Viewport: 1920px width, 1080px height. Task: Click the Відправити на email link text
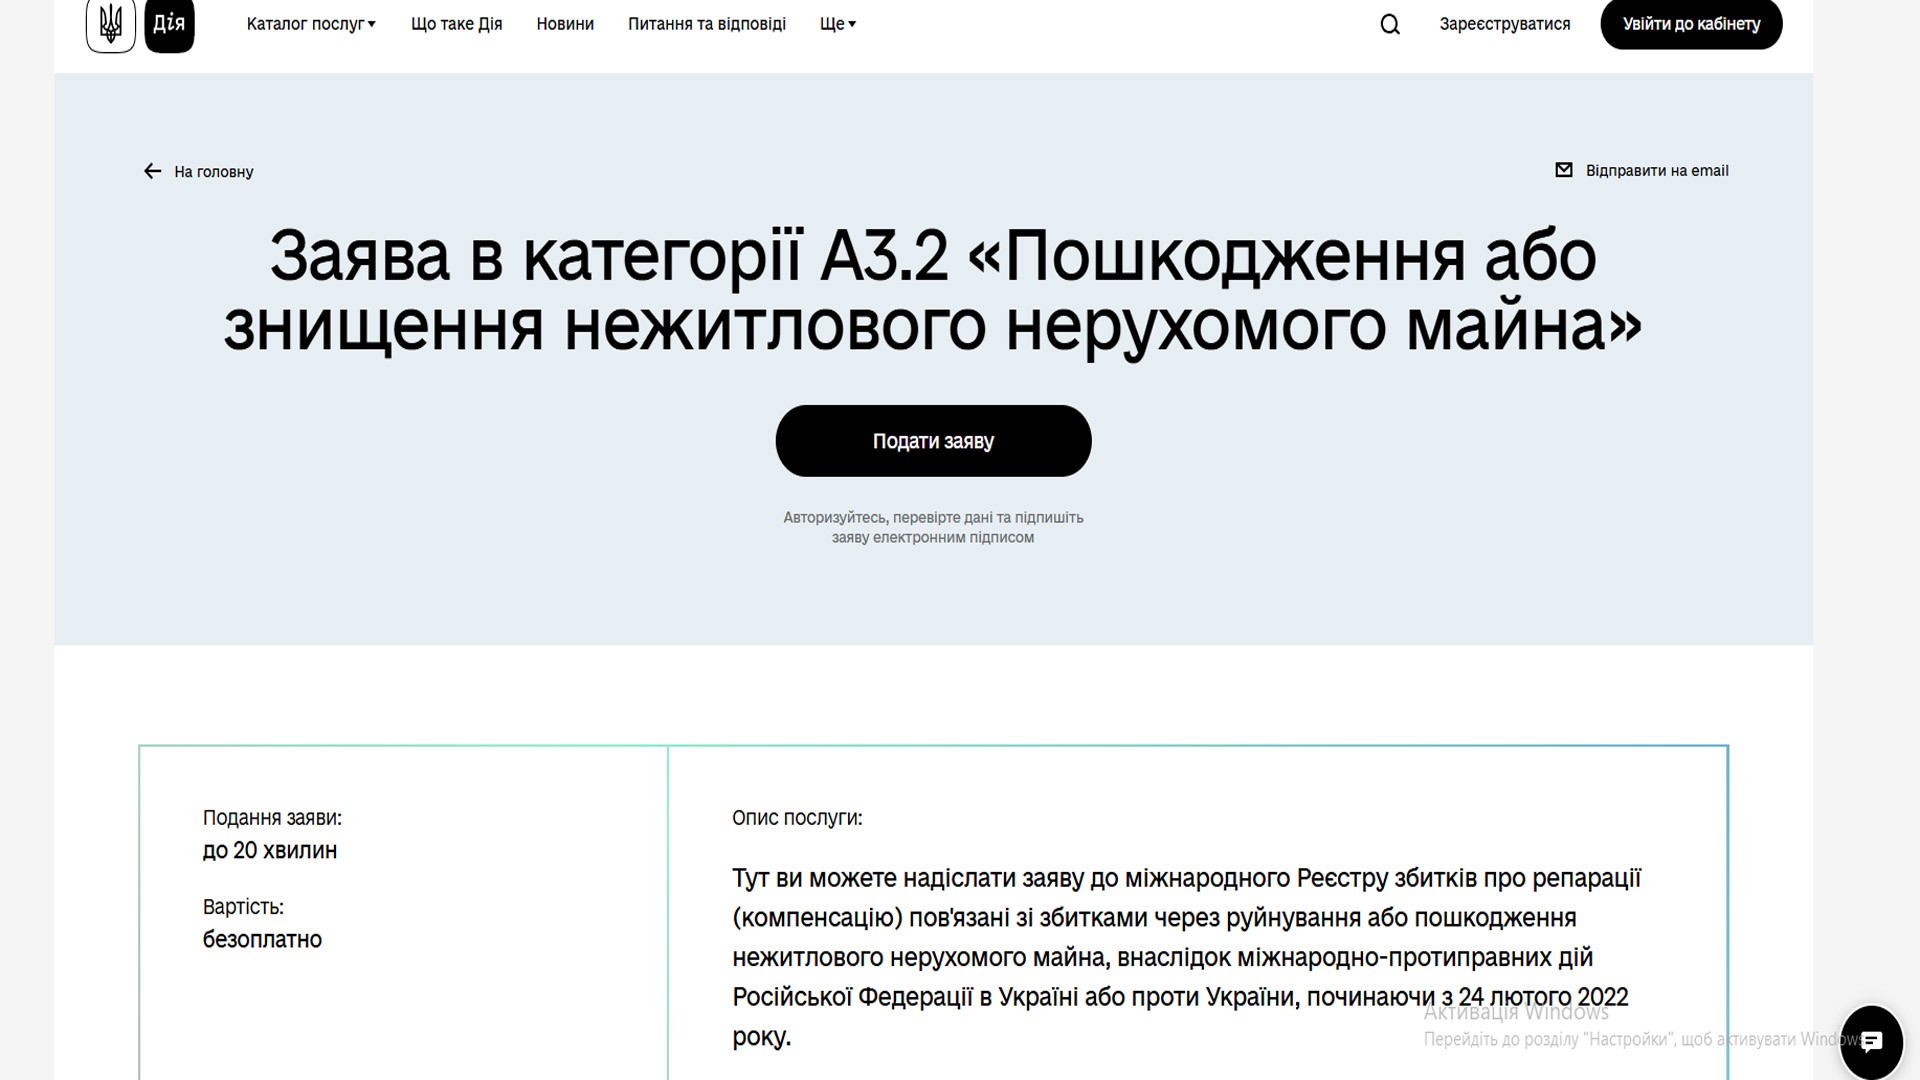(x=1656, y=171)
